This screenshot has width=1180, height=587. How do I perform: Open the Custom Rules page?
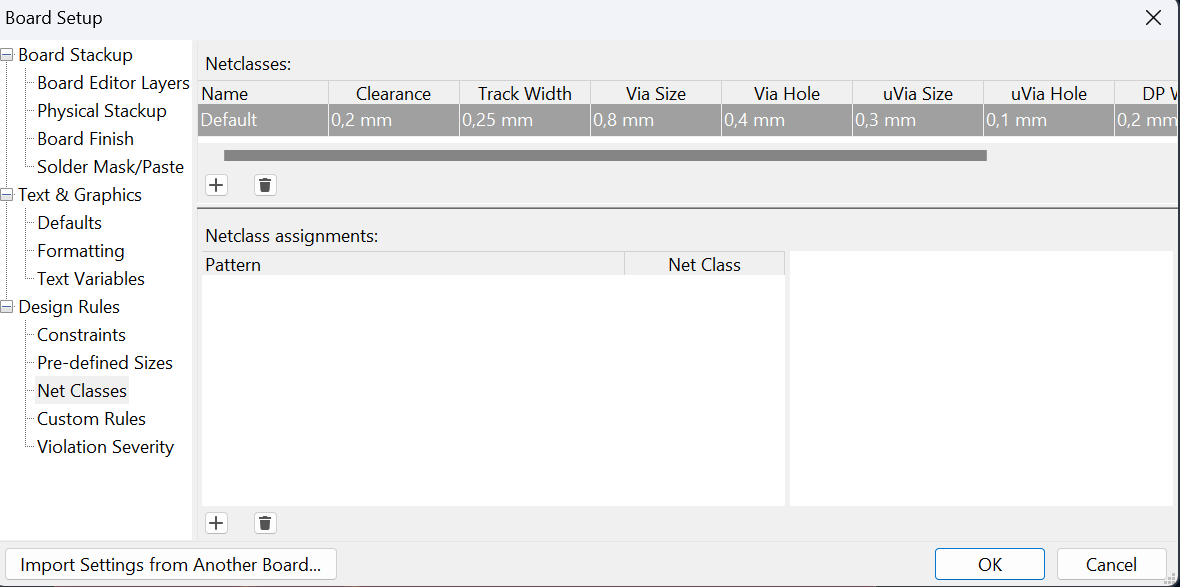[x=92, y=418]
